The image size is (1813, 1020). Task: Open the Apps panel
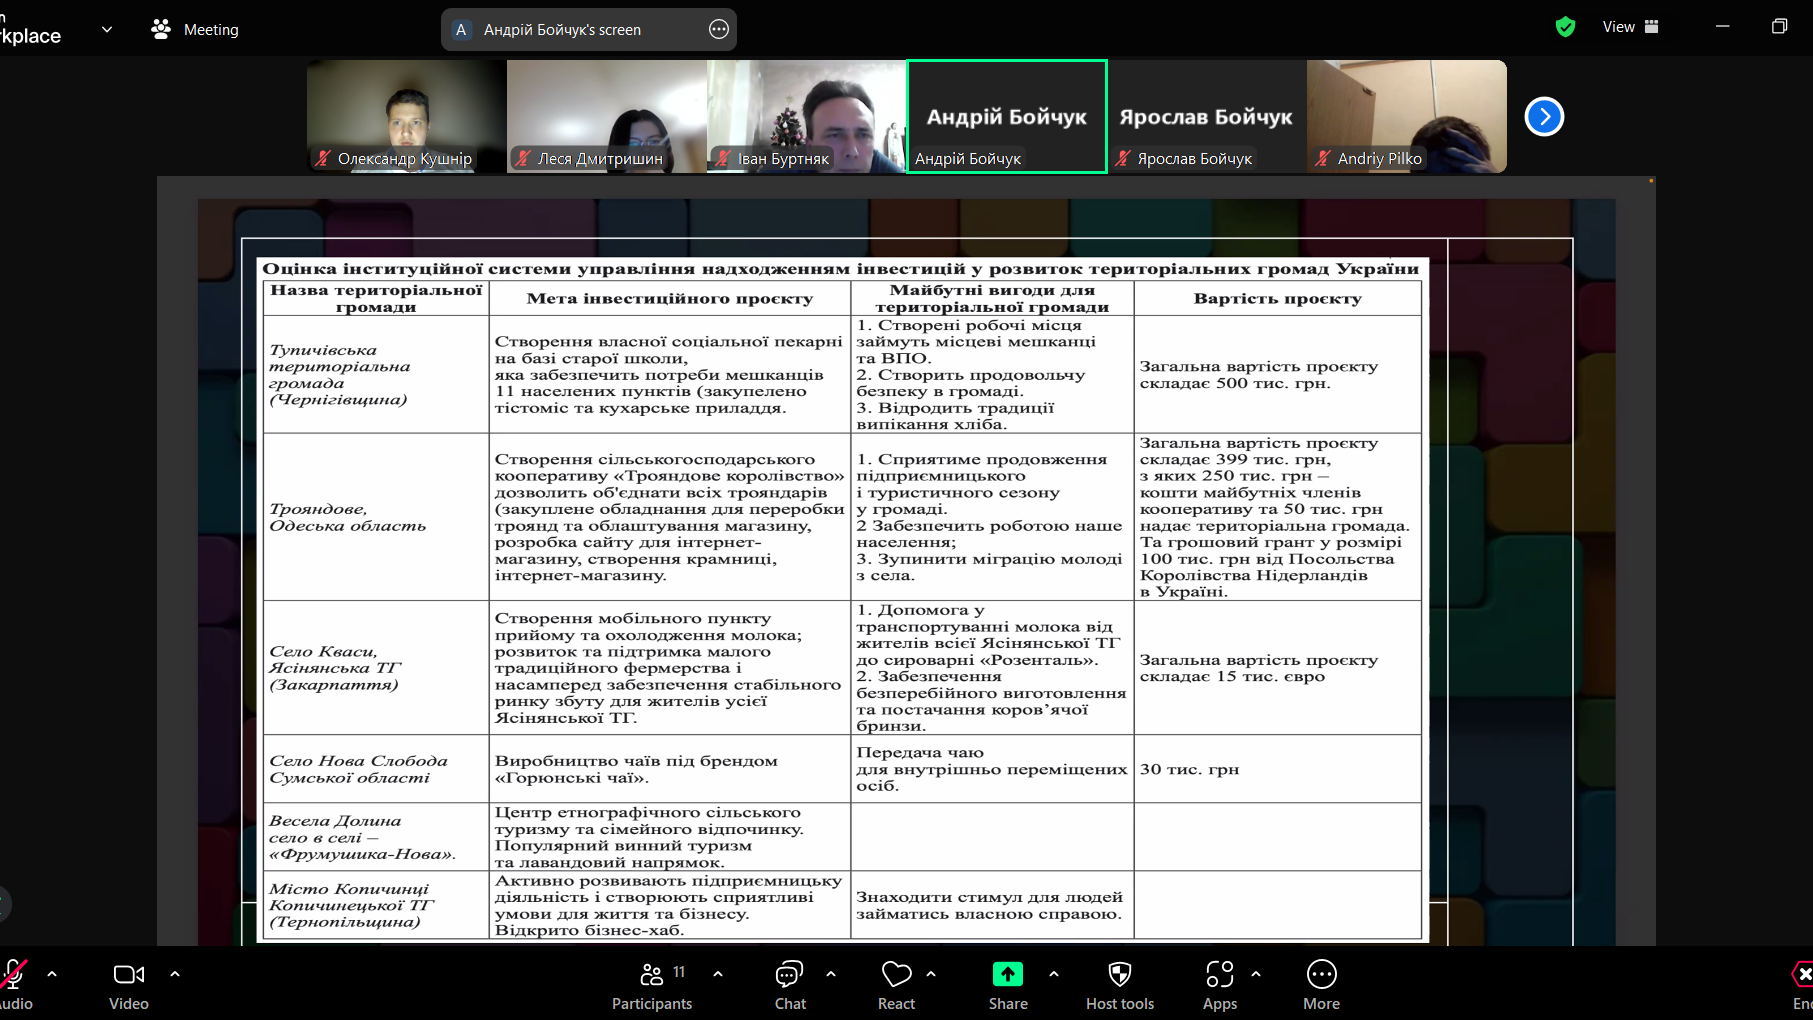(x=1219, y=985)
